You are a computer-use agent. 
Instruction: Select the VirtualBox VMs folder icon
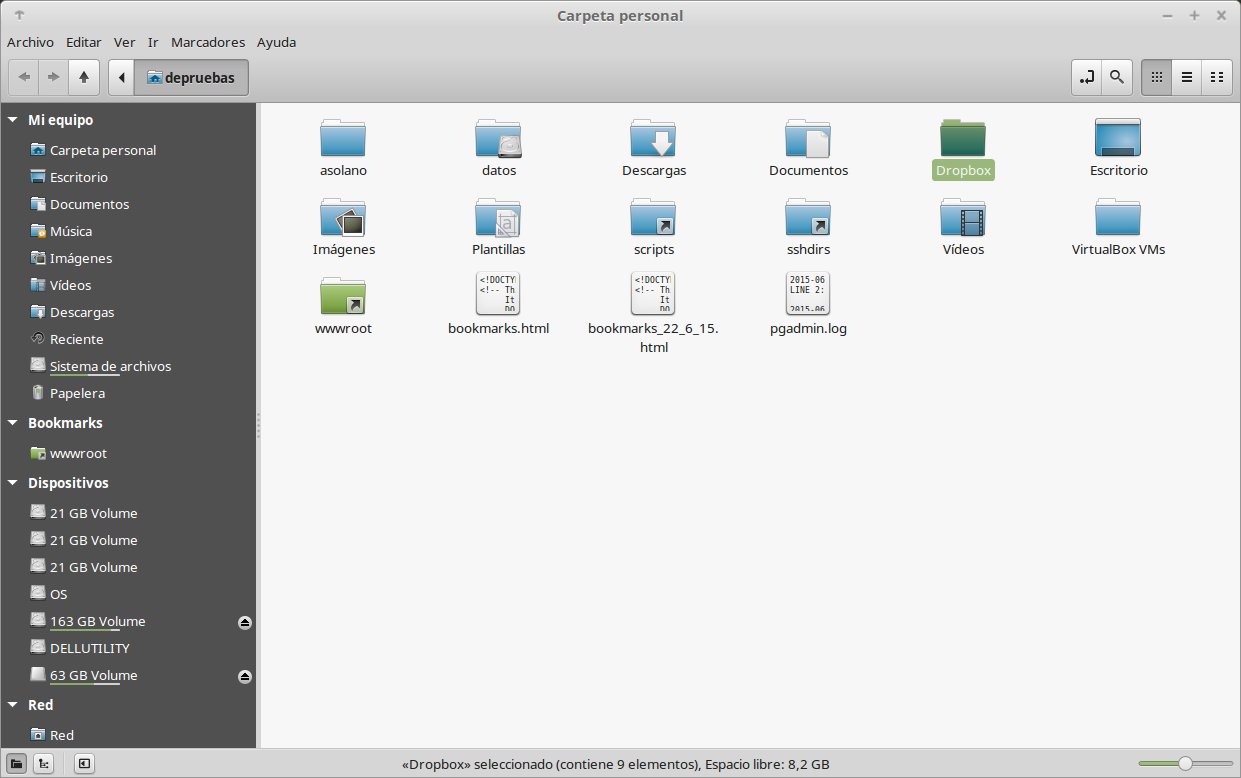click(x=1118, y=217)
